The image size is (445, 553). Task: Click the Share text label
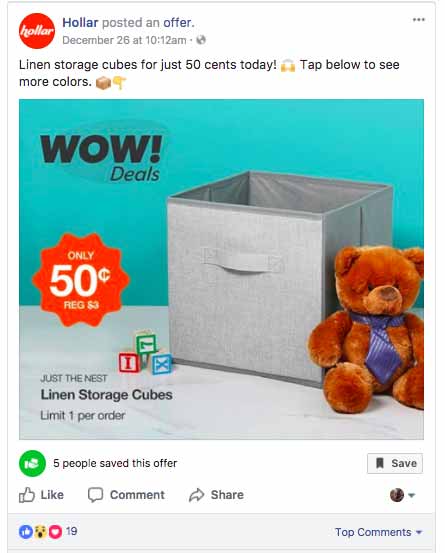[x=227, y=495]
